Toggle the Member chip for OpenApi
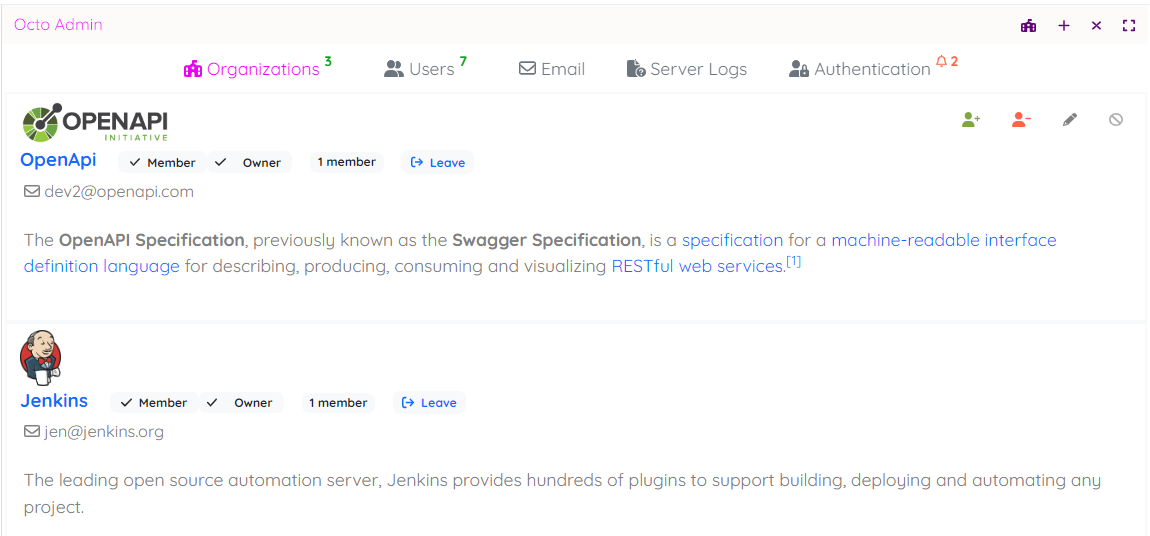The image size is (1150, 536). pos(162,163)
